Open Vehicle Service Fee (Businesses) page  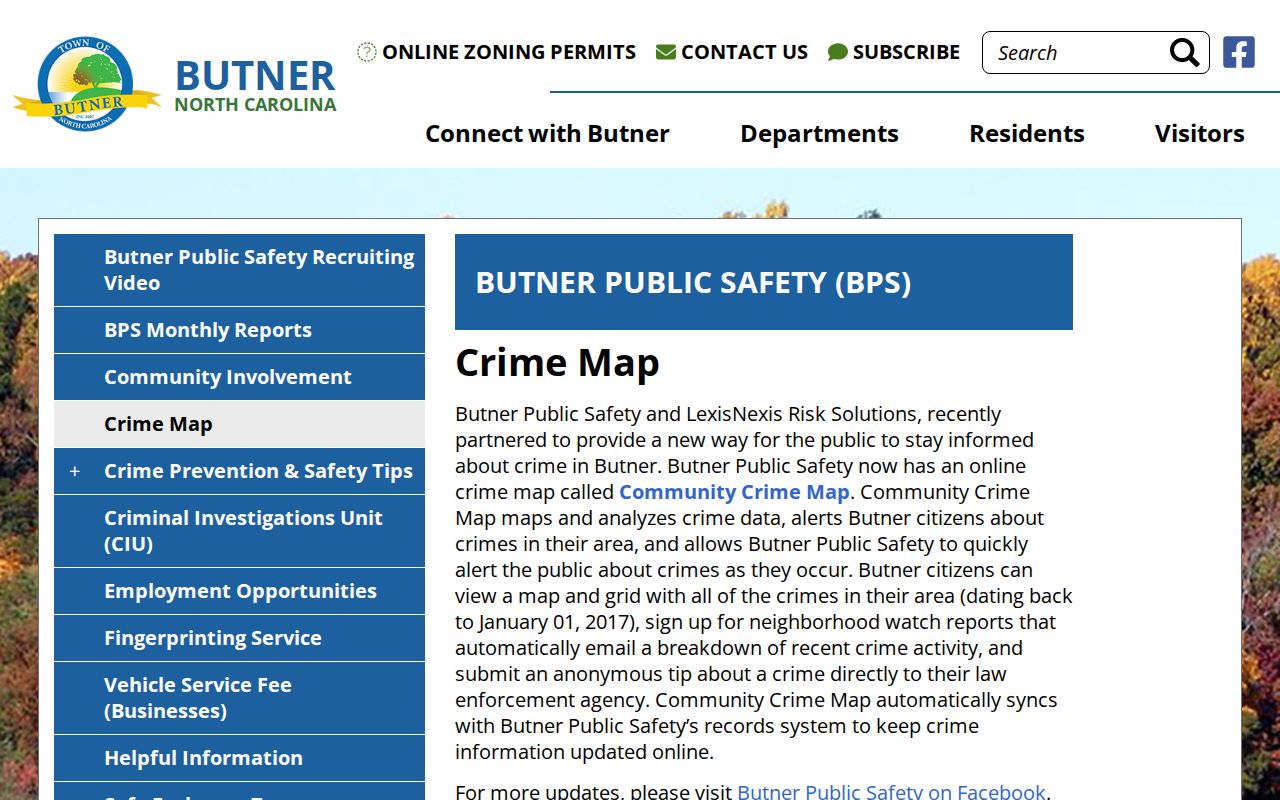coord(240,698)
